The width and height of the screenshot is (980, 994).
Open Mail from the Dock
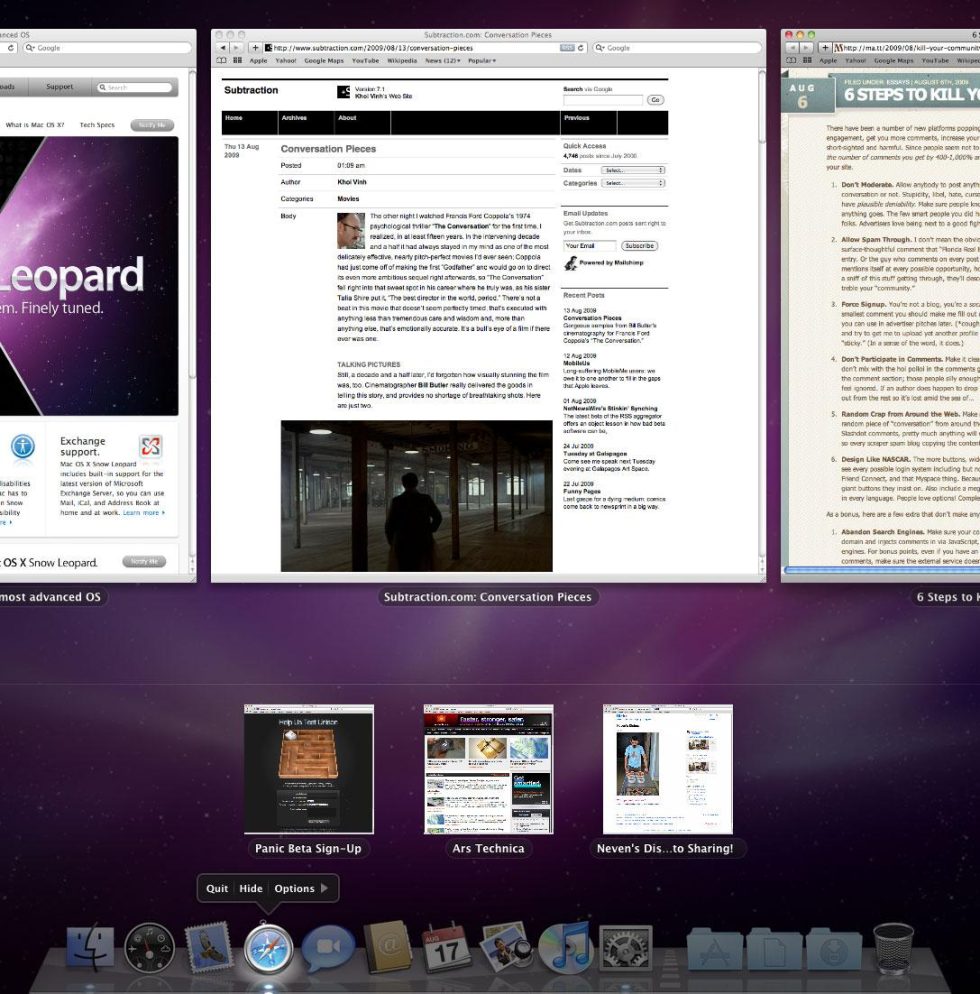(207, 945)
